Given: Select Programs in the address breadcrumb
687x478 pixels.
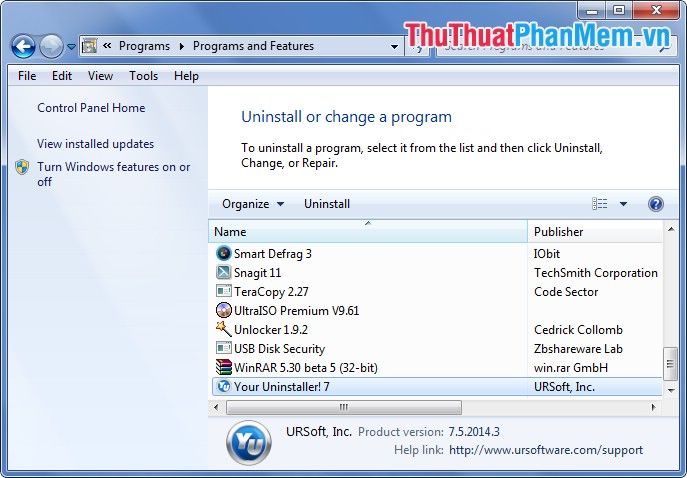Looking at the screenshot, I should 144,46.
